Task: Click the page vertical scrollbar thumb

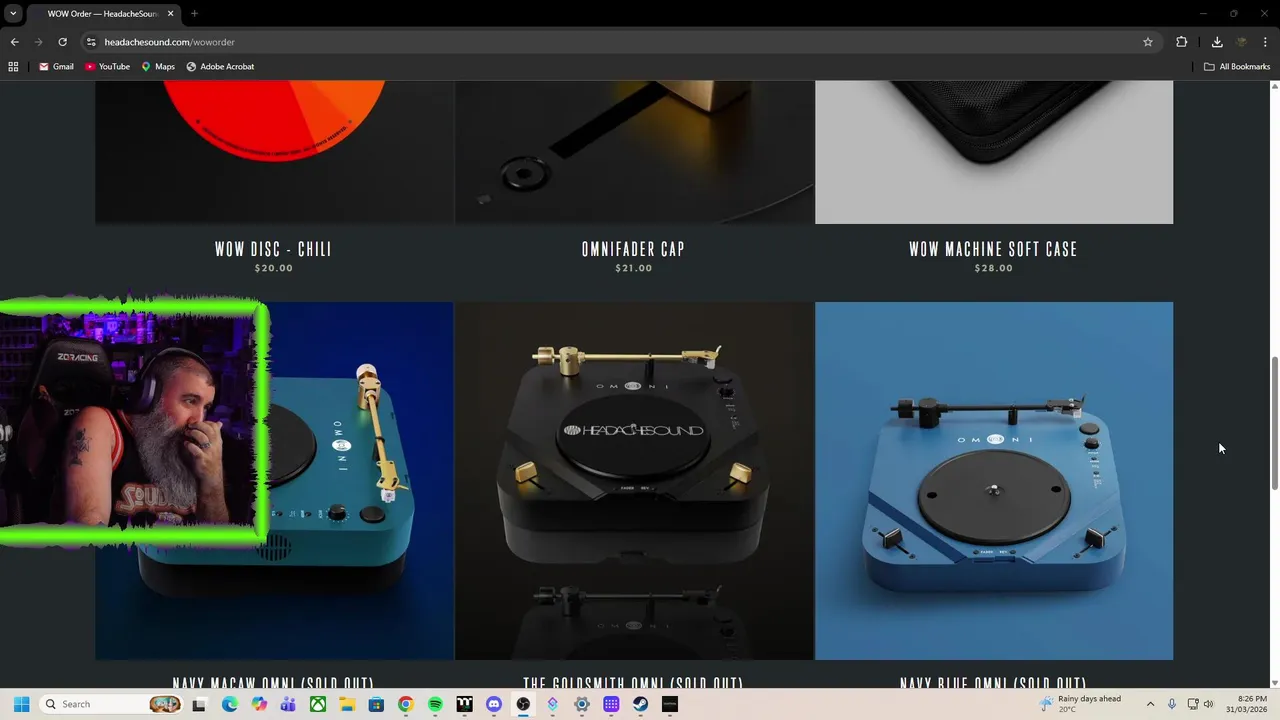Action: (x=1274, y=422)
